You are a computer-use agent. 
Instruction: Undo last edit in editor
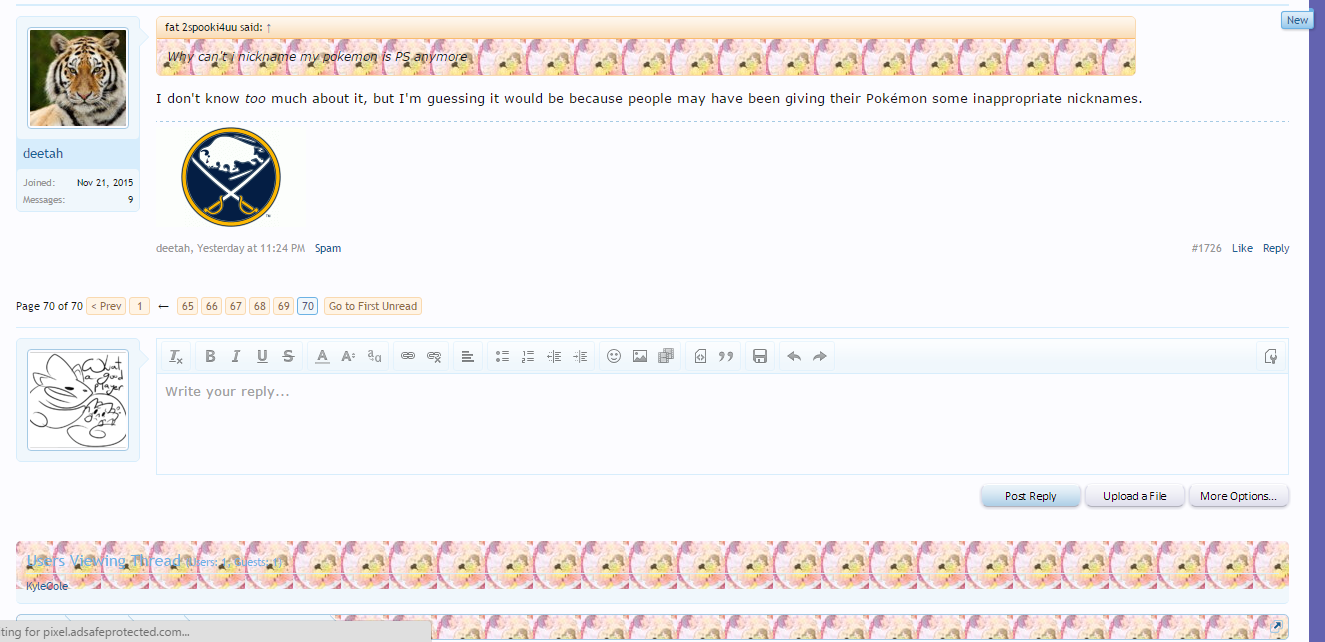click(794, 356)
